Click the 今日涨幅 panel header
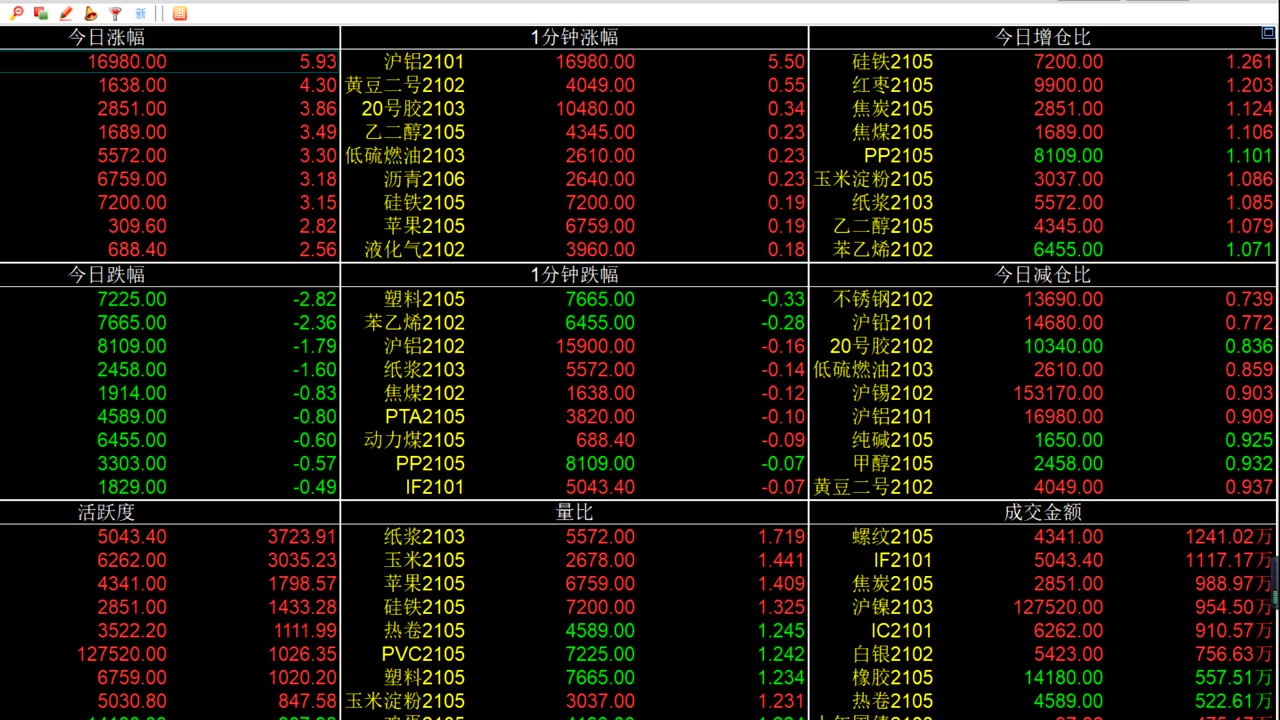 tap(106, 37)
